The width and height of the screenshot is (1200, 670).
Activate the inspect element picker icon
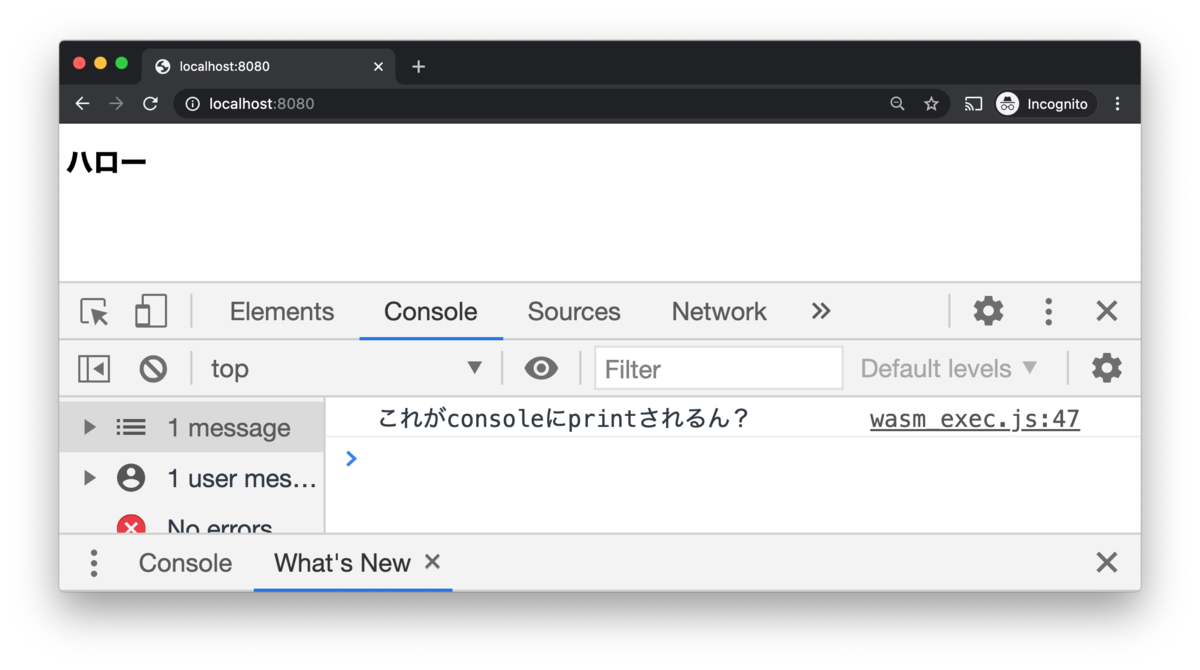[x=94, y=312]
